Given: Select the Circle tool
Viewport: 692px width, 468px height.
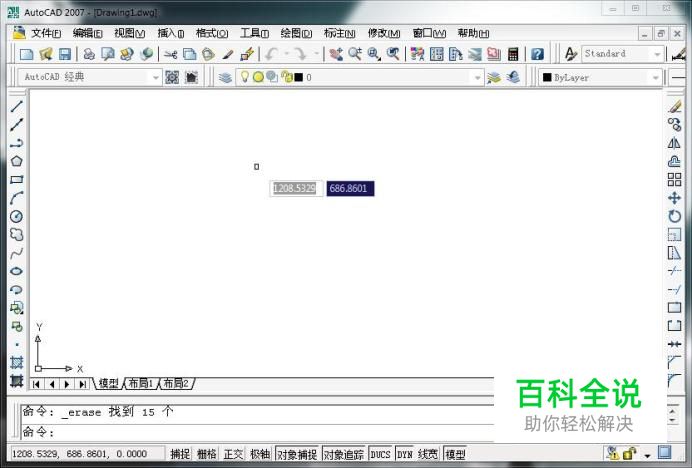Looking at the screenshot, I should click(17, 216).
